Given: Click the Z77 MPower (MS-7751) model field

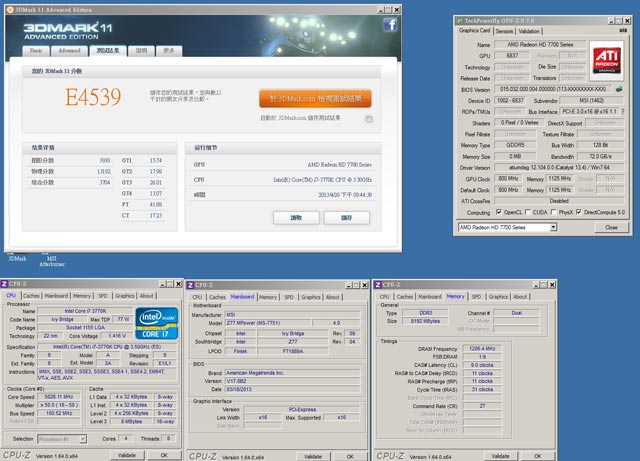Looking at the screenshot, I should point(268,323).
